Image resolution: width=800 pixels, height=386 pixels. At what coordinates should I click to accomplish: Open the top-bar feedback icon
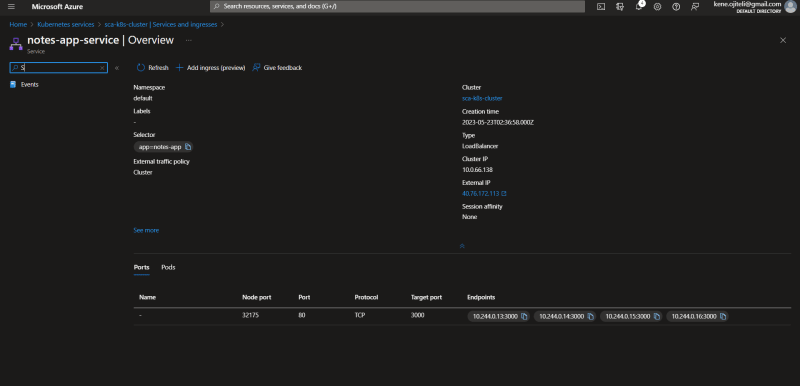tap(695, 7)
